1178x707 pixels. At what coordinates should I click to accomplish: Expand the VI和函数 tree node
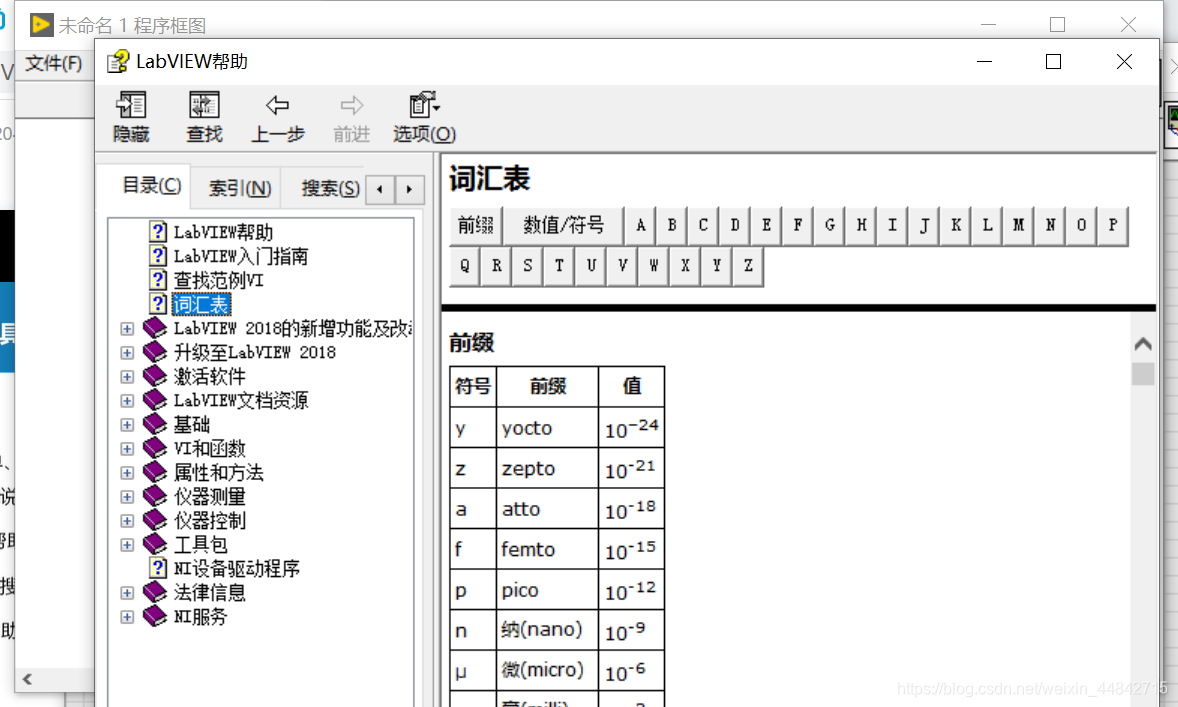click(x=127, y=449)
